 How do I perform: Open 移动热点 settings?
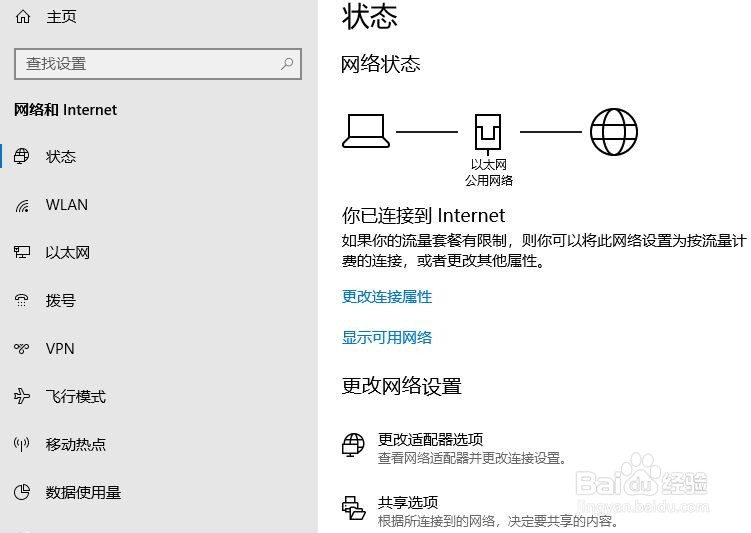(x=76, y=444)
